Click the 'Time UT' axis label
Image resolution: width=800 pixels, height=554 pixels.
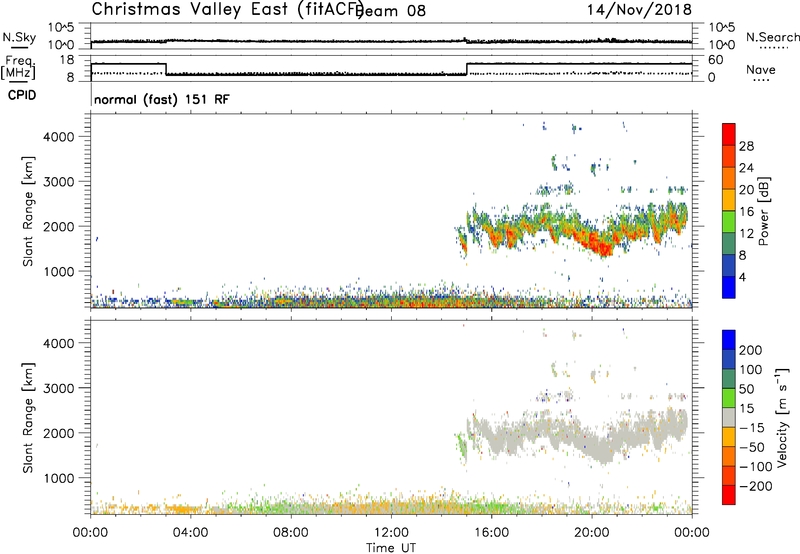391,548
